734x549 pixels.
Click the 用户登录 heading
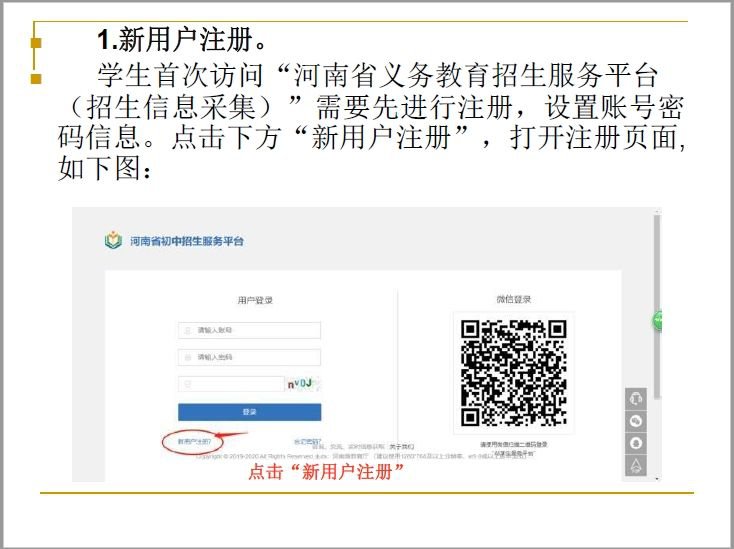coord(255,300)
